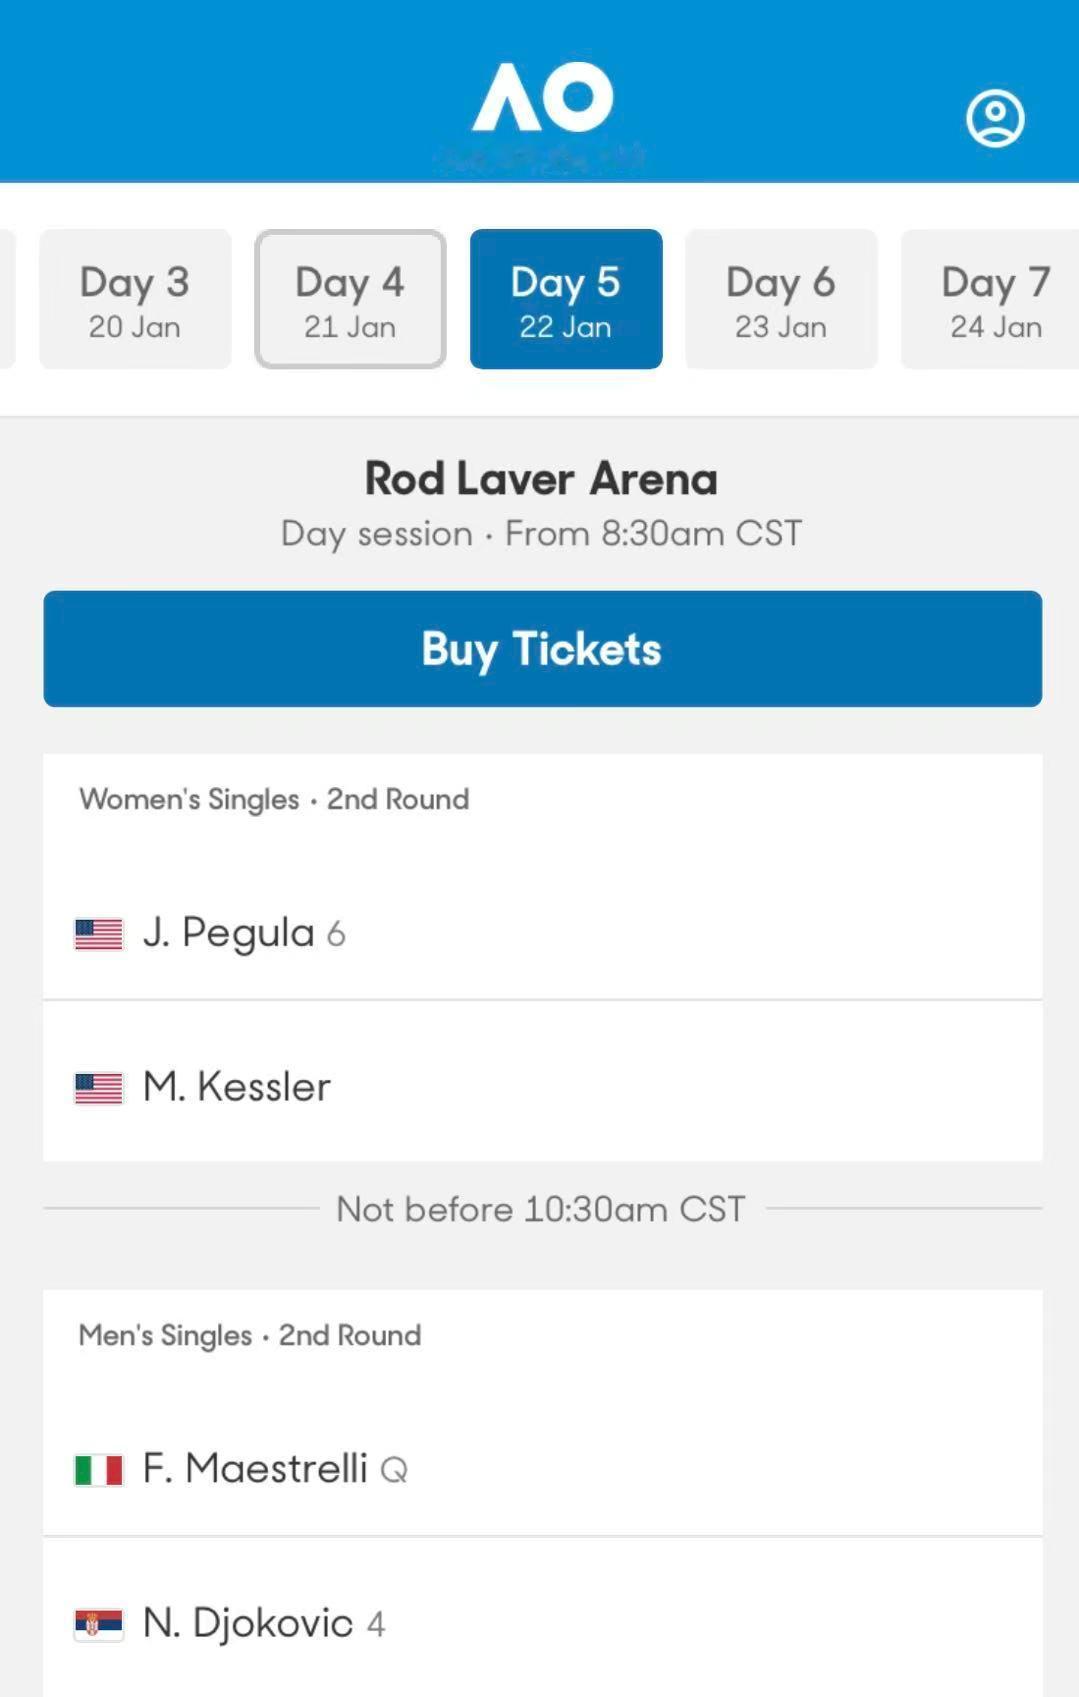The width and height of the screenshot is (1079, 1697).
Task: Click the USA flag beside J. Pegula
Action: tap(99, 934)
